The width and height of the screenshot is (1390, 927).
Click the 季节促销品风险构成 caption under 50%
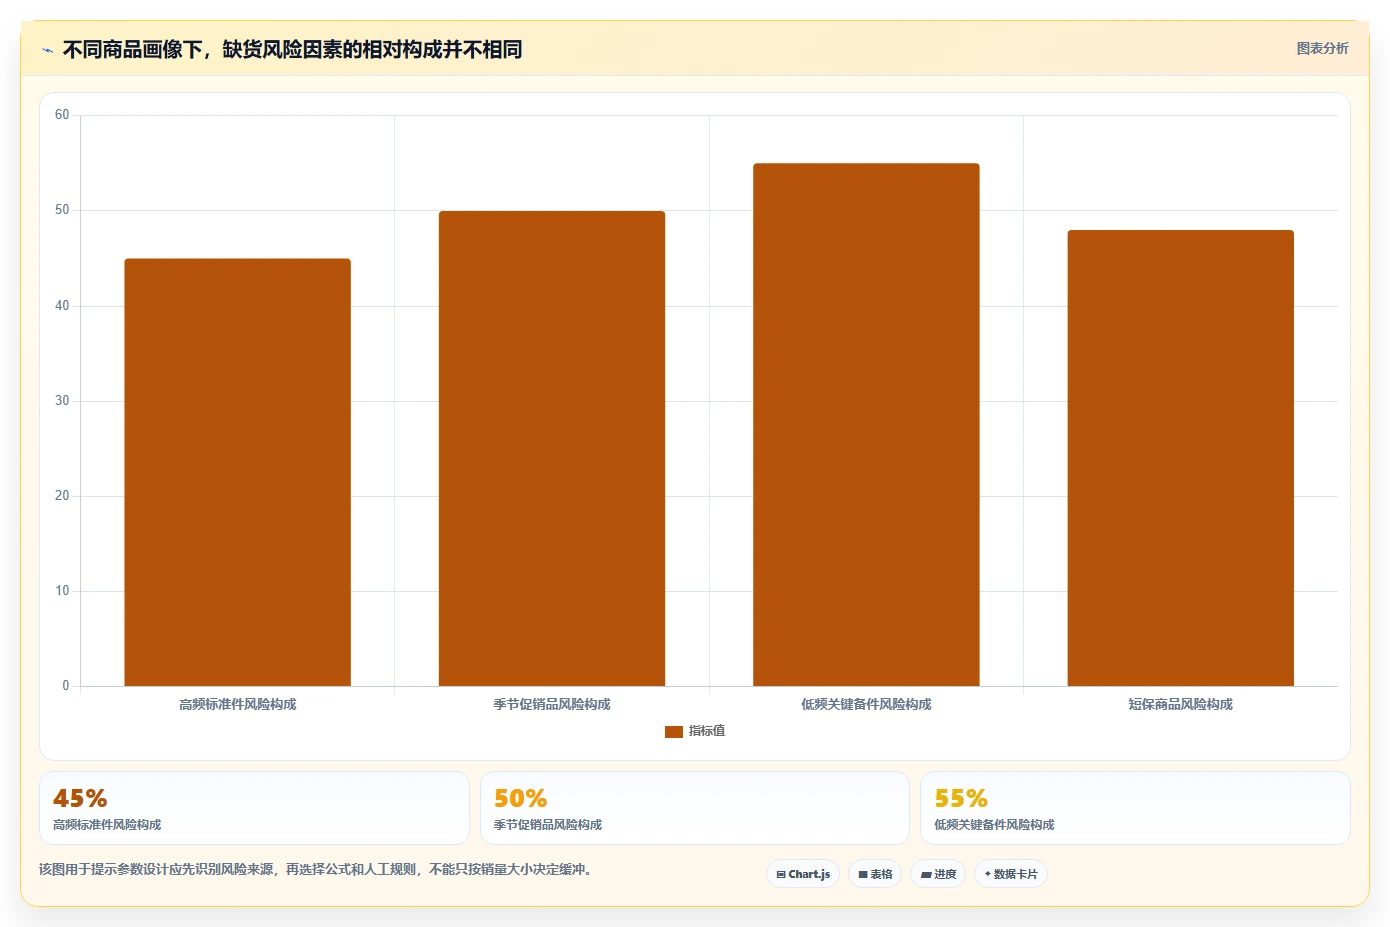click(548, 825)
